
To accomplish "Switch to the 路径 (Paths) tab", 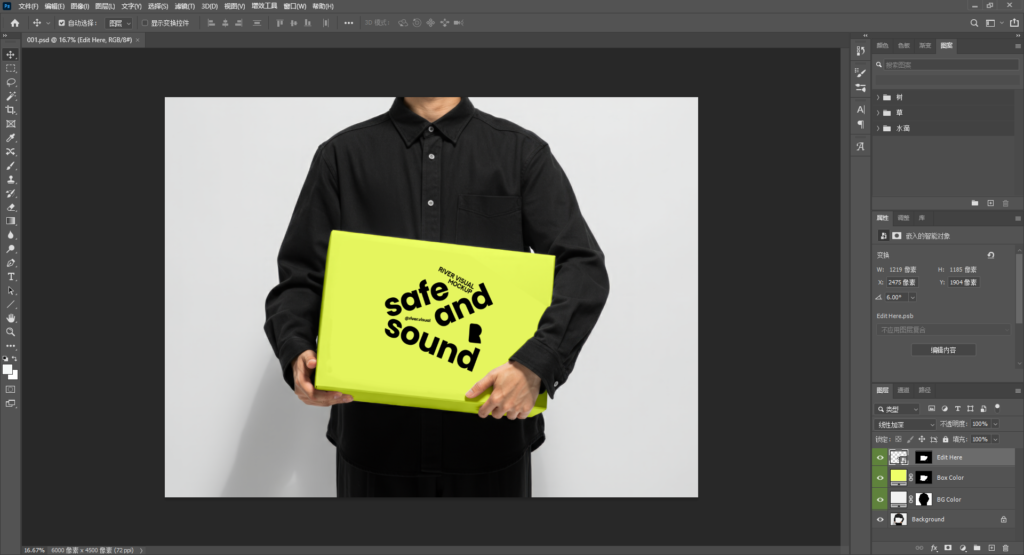I will [x=925, y=390].
